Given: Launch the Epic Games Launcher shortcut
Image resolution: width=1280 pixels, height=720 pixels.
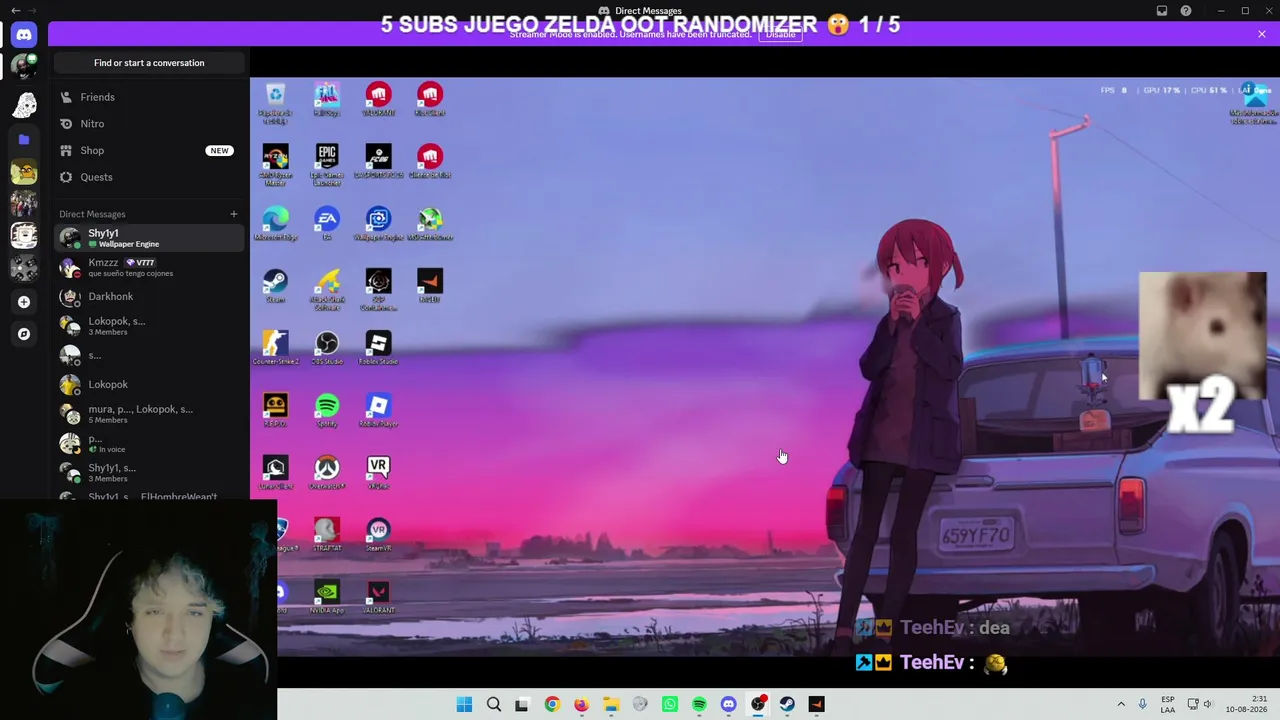Looking at the screenshot, I should point(327,164).
